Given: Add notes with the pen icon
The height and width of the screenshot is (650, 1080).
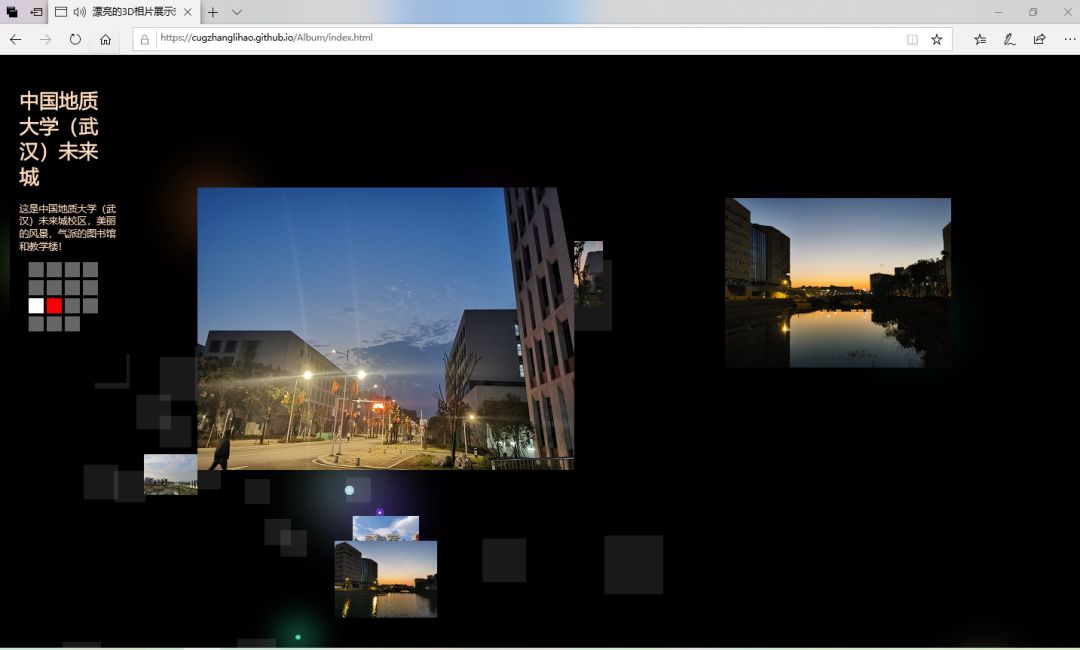Looking at the screenshot, I should [1009, 39].
